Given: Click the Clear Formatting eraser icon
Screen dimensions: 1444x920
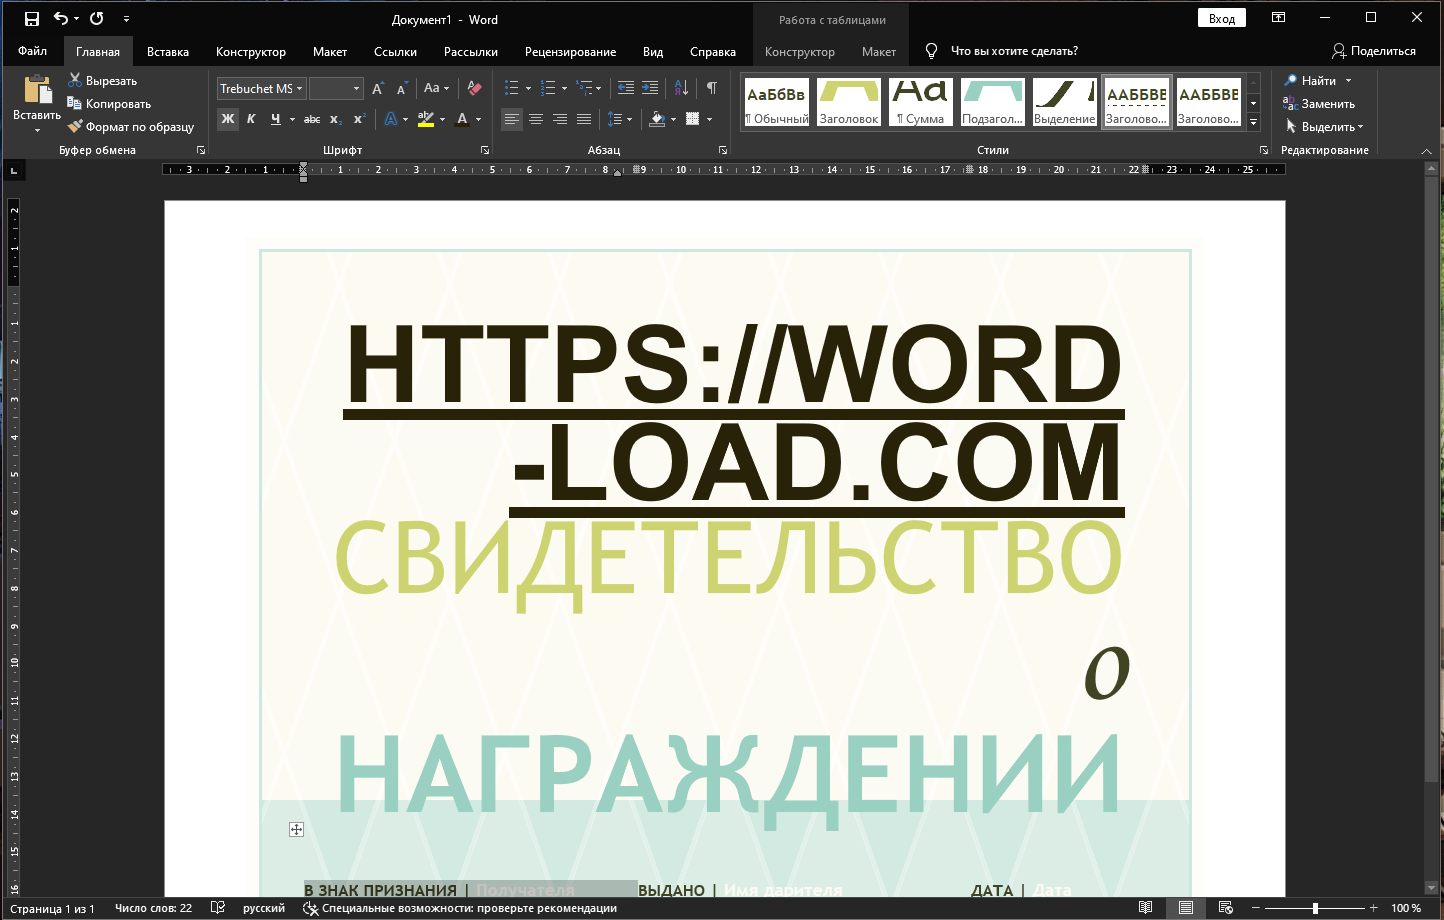Looking at the screenshot, I should 474,89.
